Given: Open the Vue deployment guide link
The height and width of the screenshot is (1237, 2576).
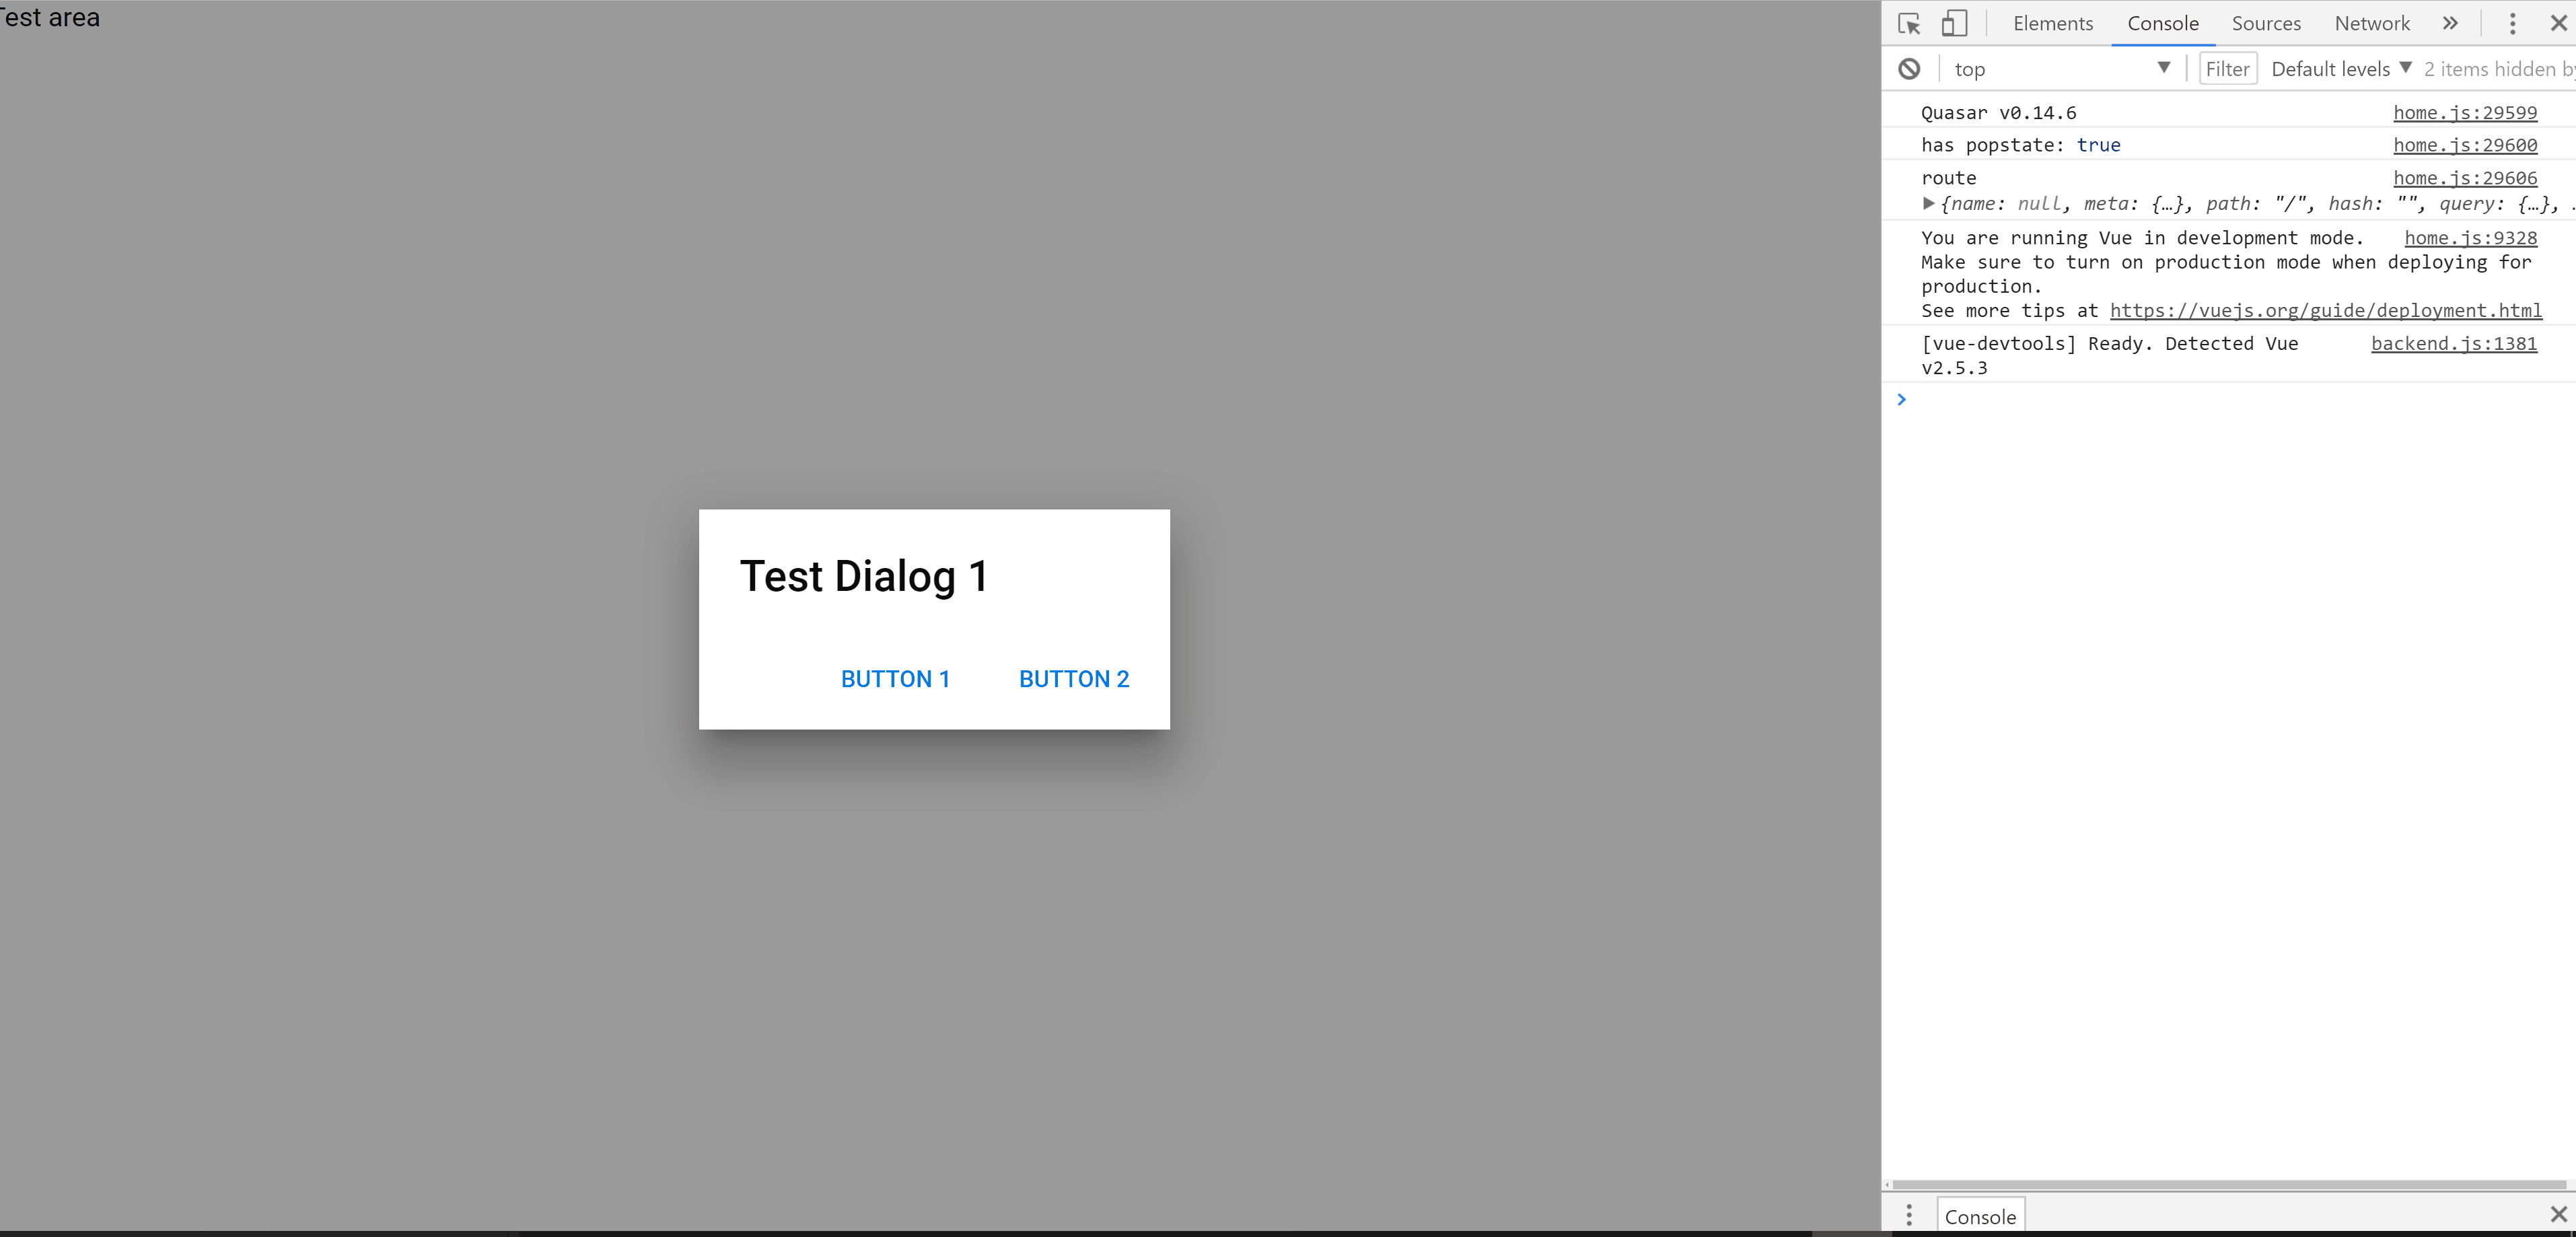Looking at the screenshot, I should pyautogui.click(x=2326, y=310).
